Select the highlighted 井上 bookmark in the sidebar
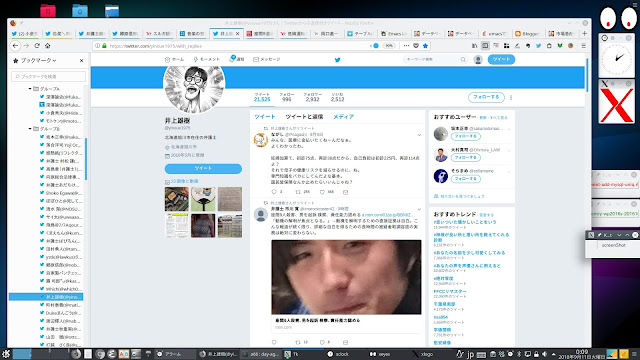640x360 pixels. pyautogui.click(x=46, y=297)
